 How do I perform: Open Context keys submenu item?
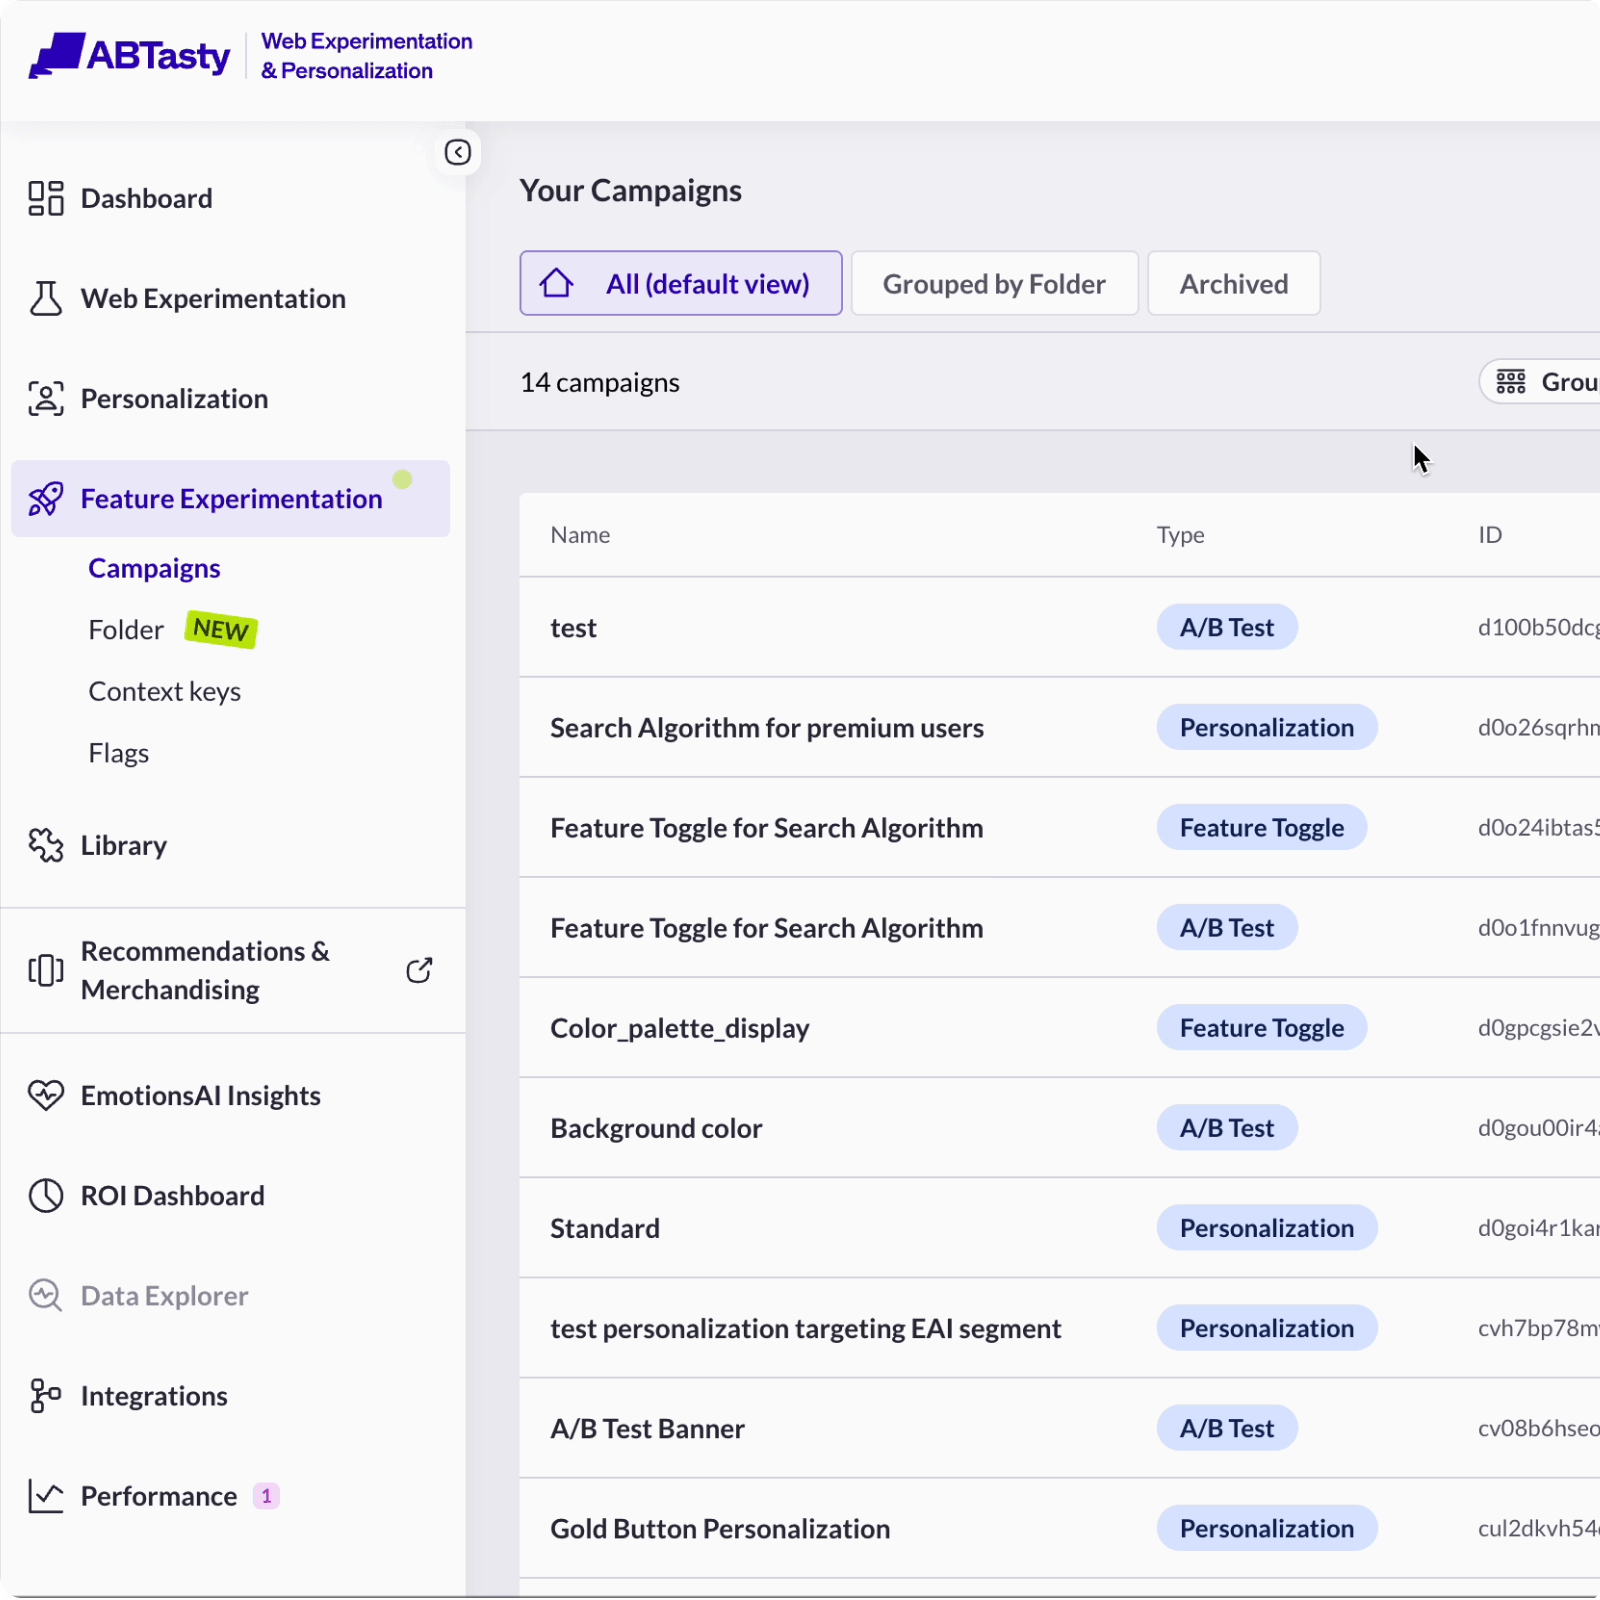pyautogui.click(x=164, y=691)
